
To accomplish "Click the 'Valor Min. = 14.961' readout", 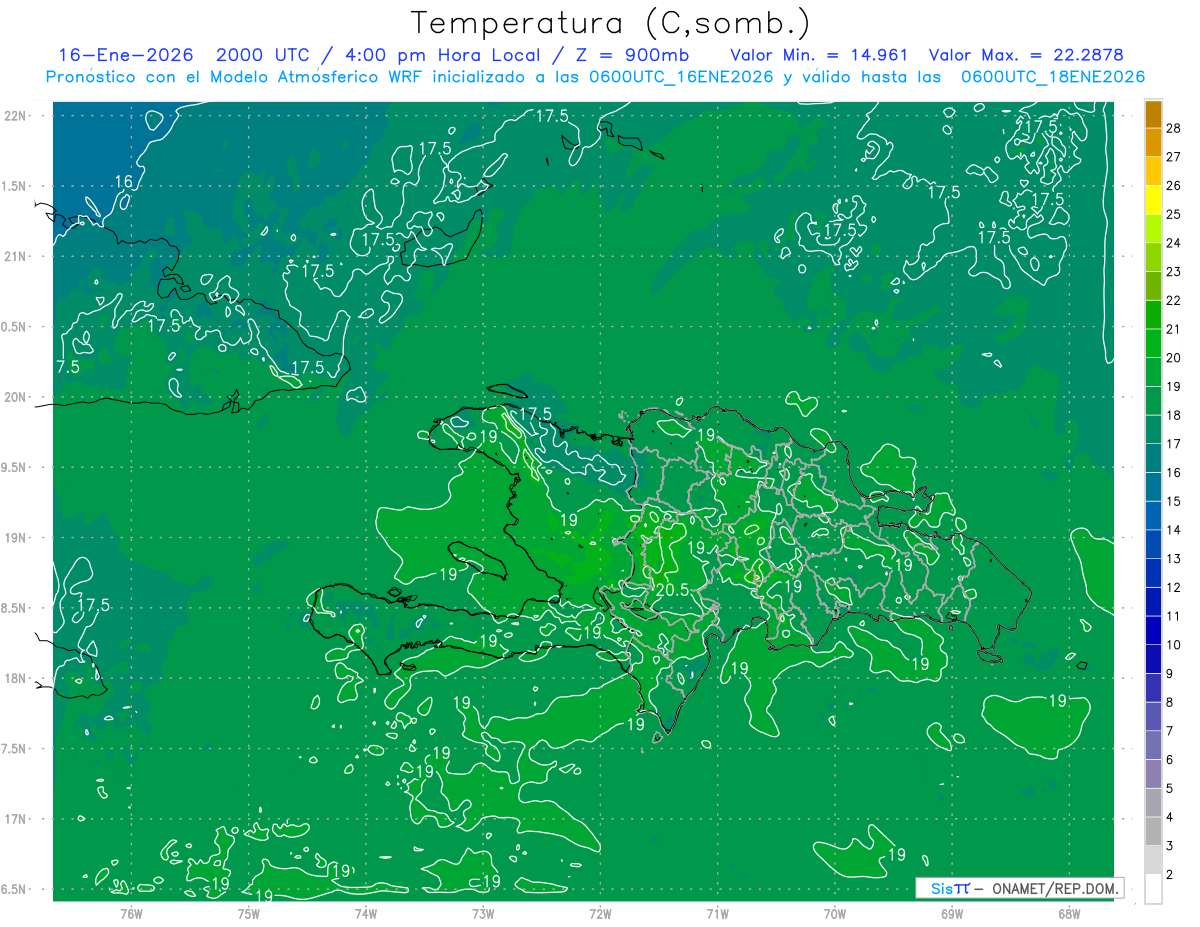I will point(819,55).
